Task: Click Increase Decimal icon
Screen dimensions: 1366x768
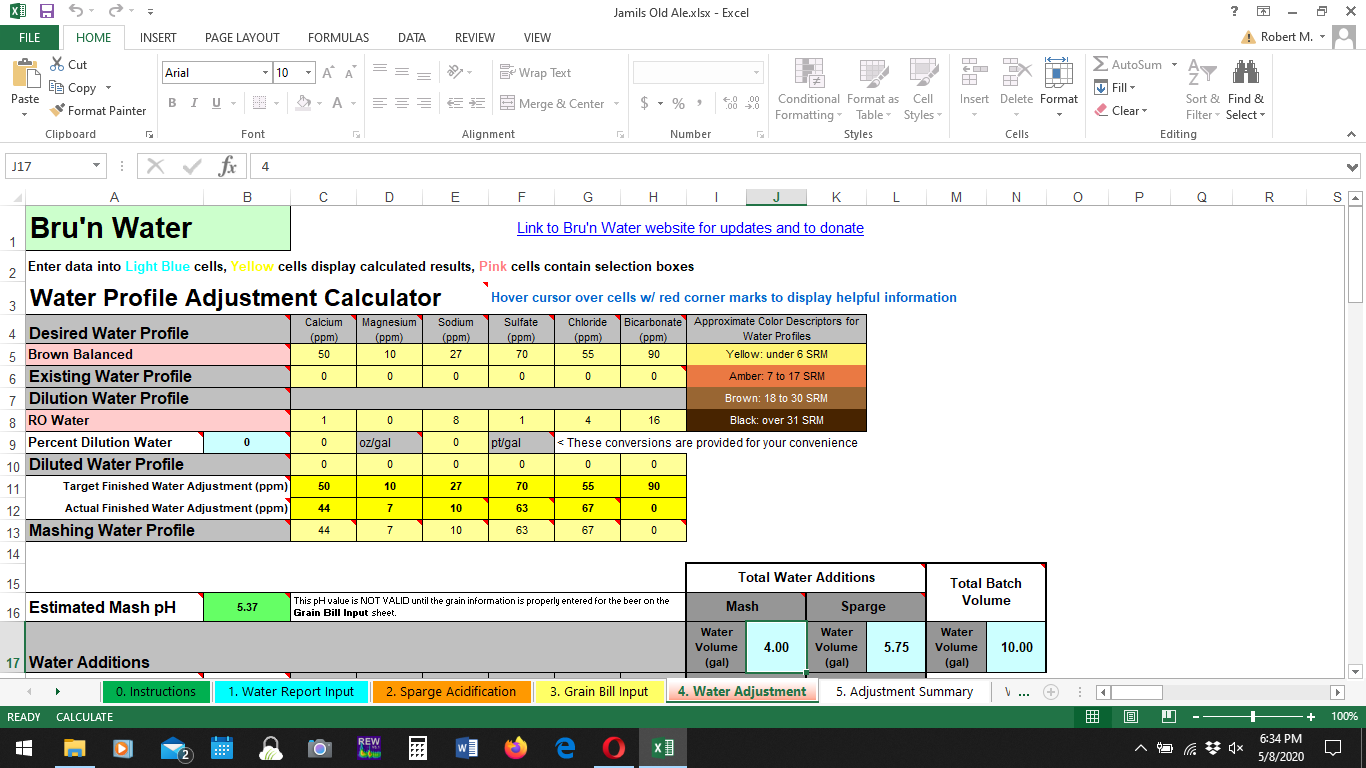Action: click(729, 103)
